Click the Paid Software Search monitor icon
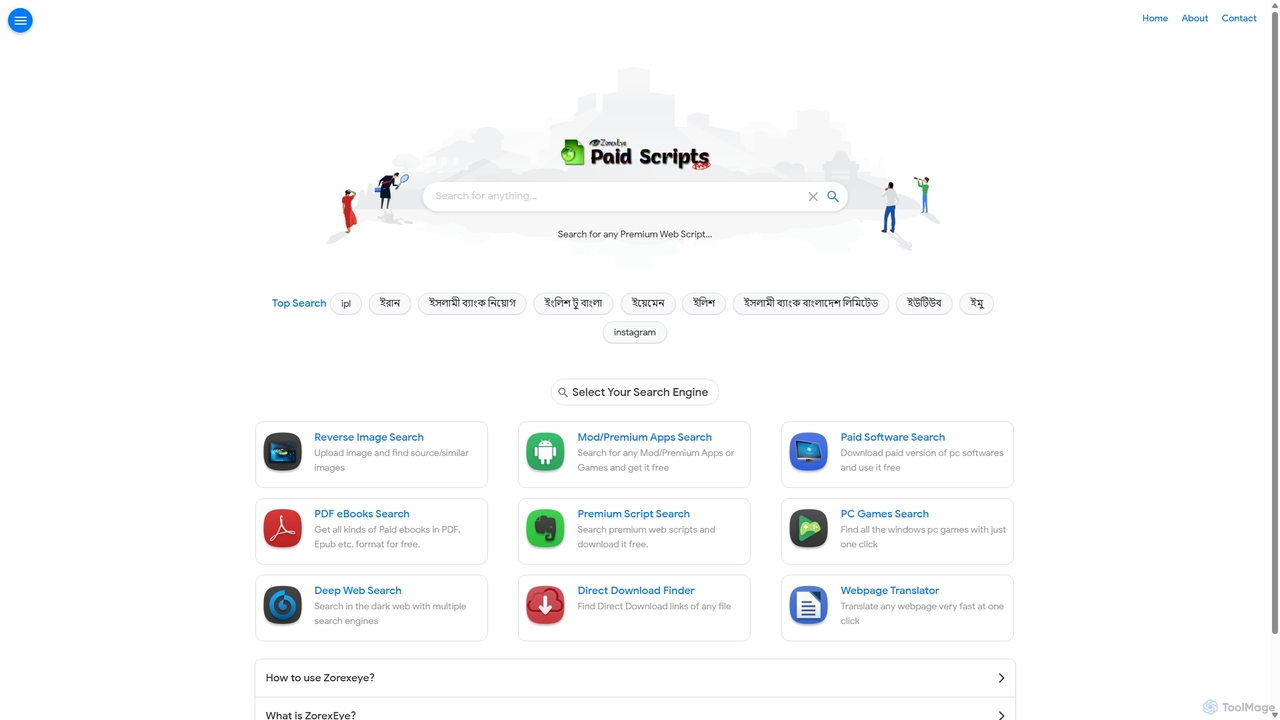Image resolution: width=1280 pixels, height=720 pixels. pos(808,452)
